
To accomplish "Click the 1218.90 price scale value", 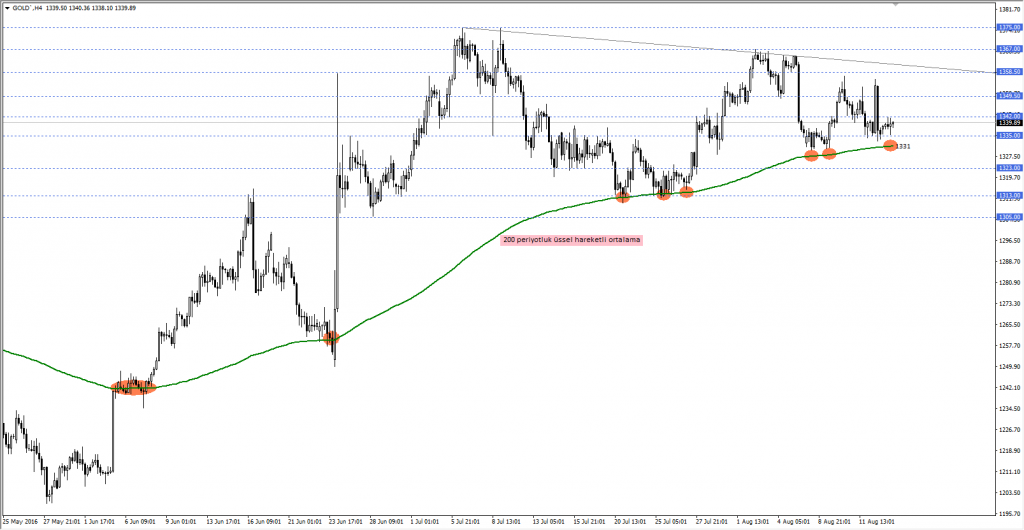I will pos(1010,451).
